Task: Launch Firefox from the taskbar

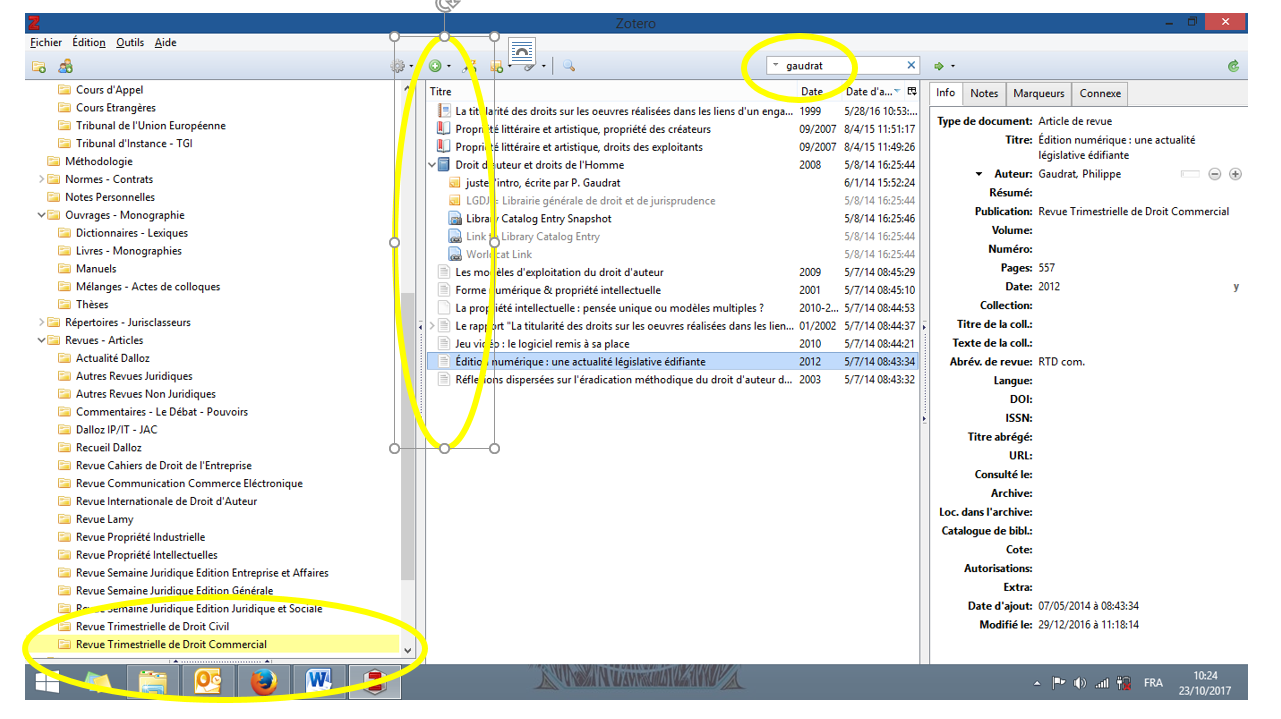Action: (264, 682)
